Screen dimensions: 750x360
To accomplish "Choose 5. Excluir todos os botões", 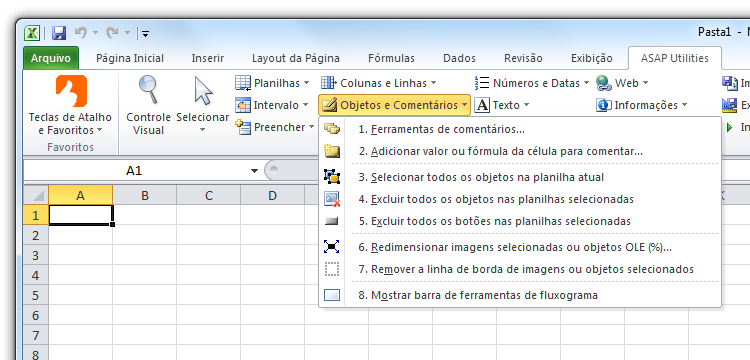I will [520, 221].
